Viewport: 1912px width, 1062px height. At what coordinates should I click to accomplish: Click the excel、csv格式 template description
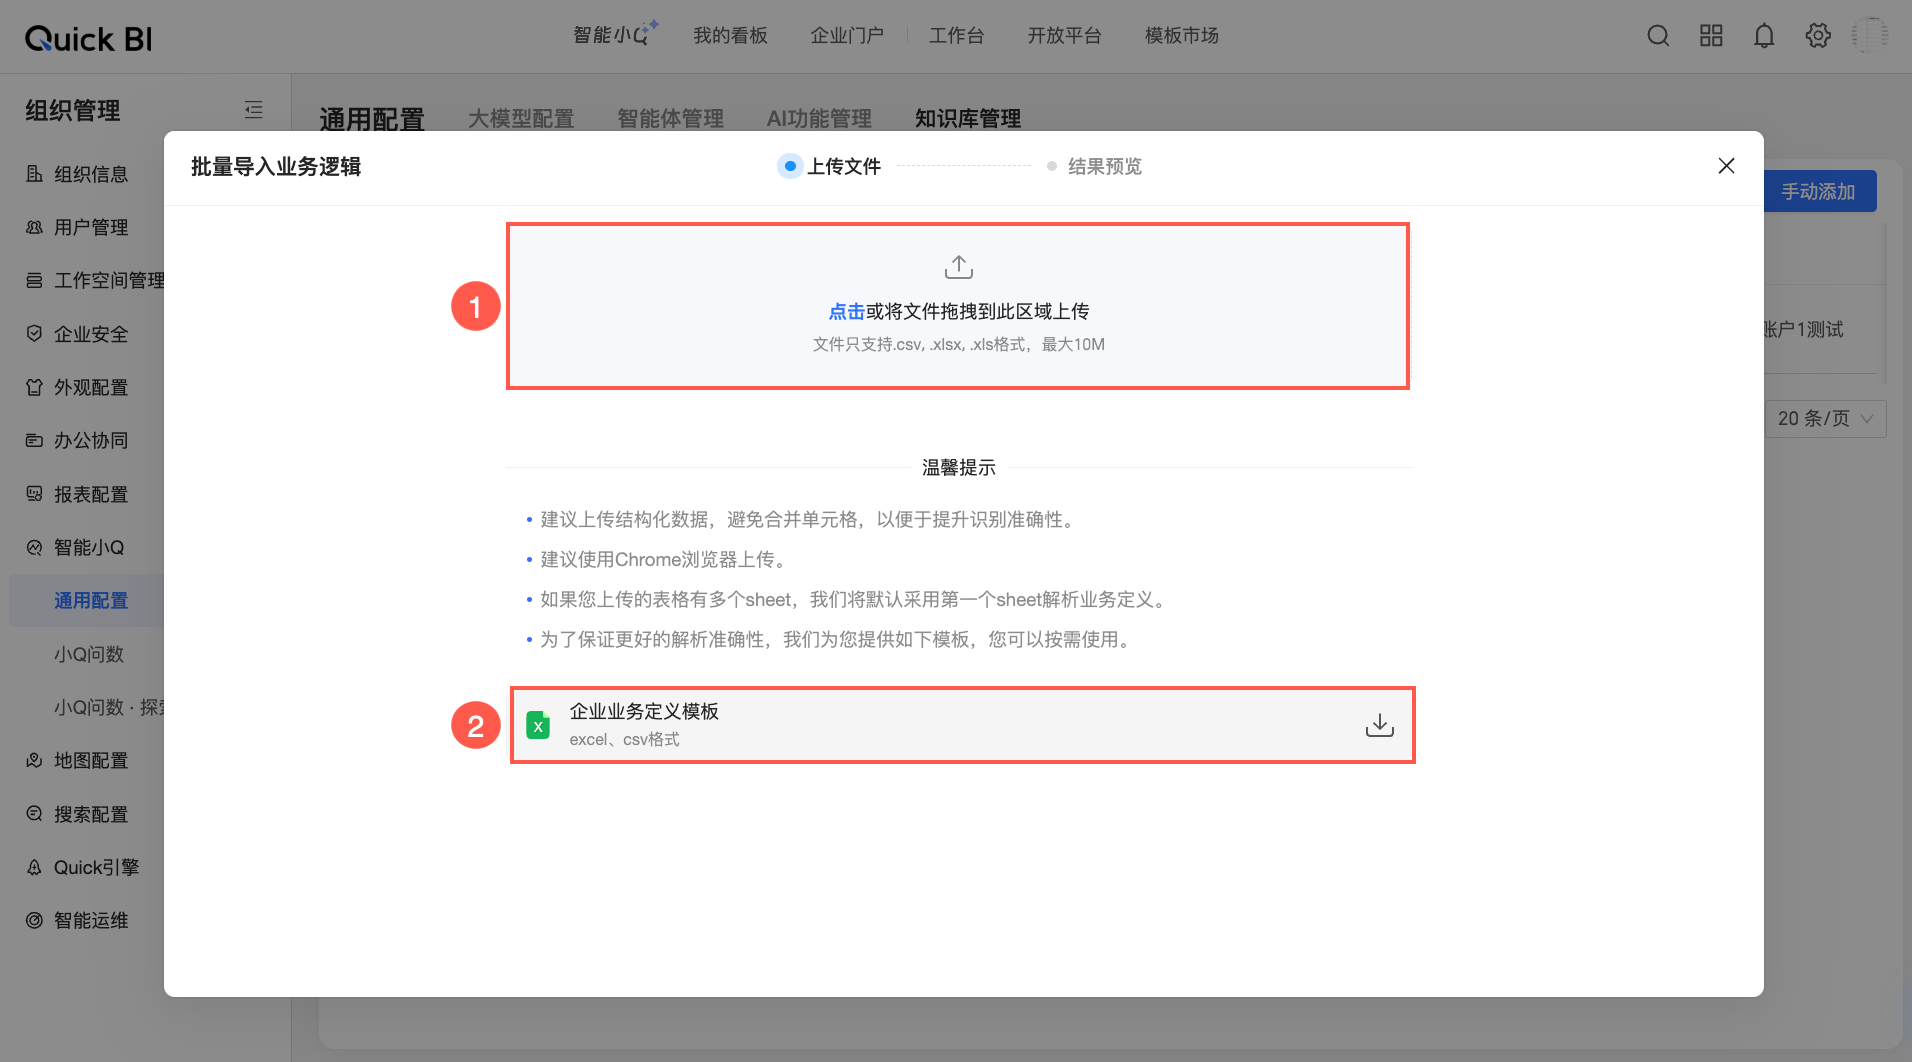pos(624,740)
